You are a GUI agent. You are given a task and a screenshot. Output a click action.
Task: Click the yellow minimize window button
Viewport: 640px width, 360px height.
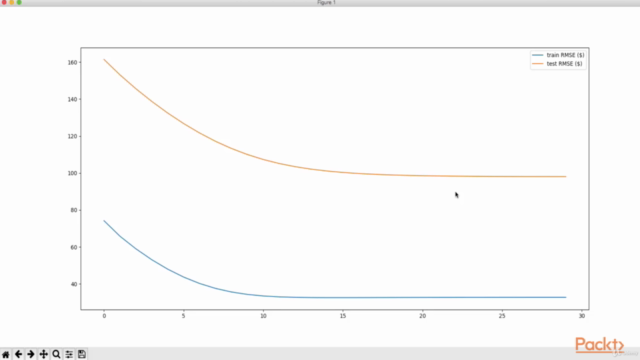click(x=11, y=2)
